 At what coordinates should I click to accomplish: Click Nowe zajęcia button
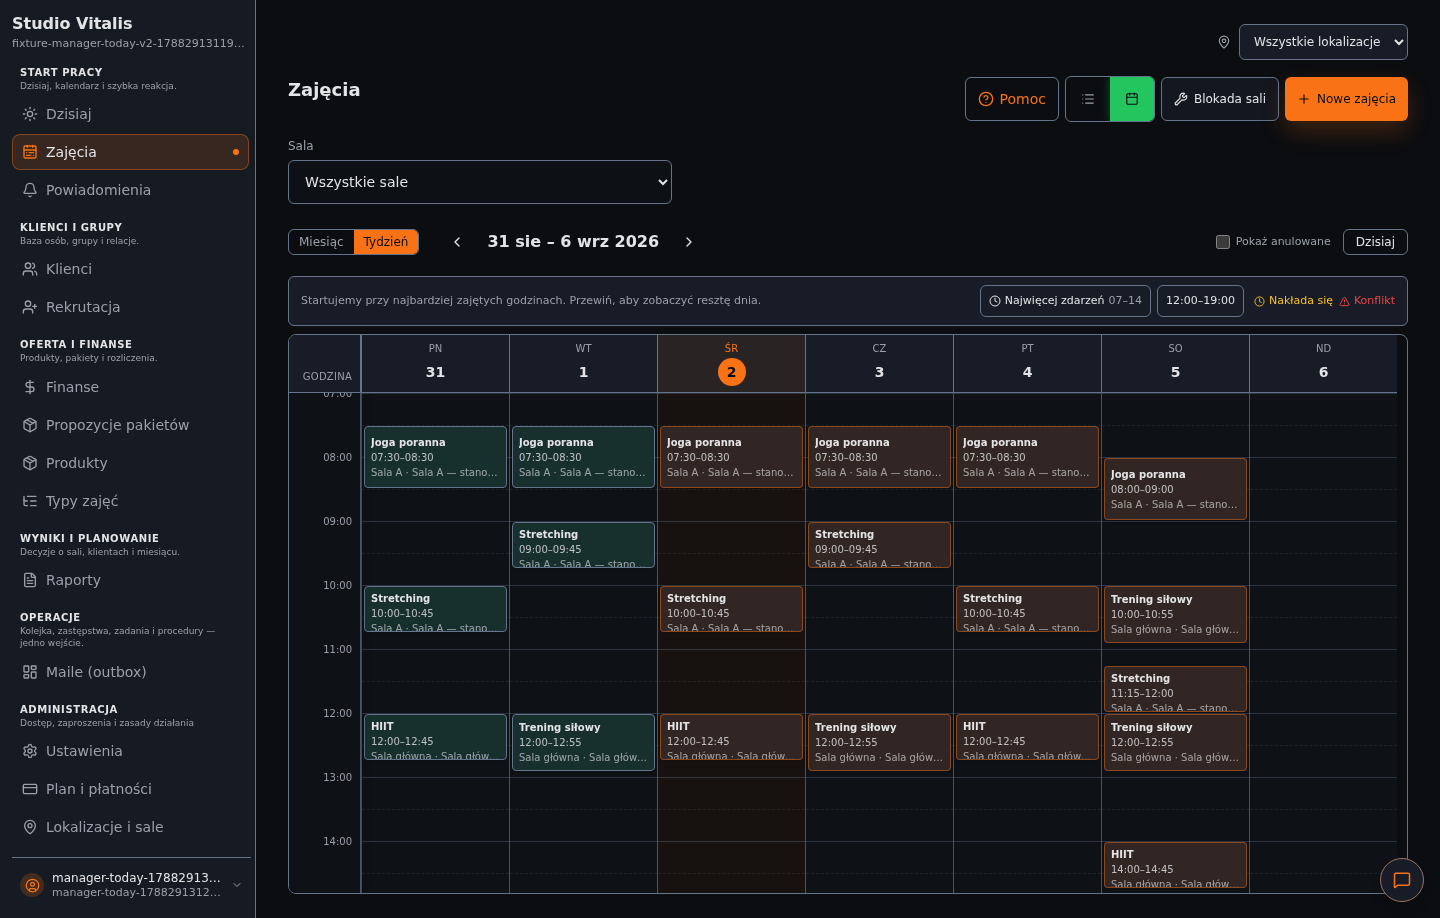pos(1346,99)
